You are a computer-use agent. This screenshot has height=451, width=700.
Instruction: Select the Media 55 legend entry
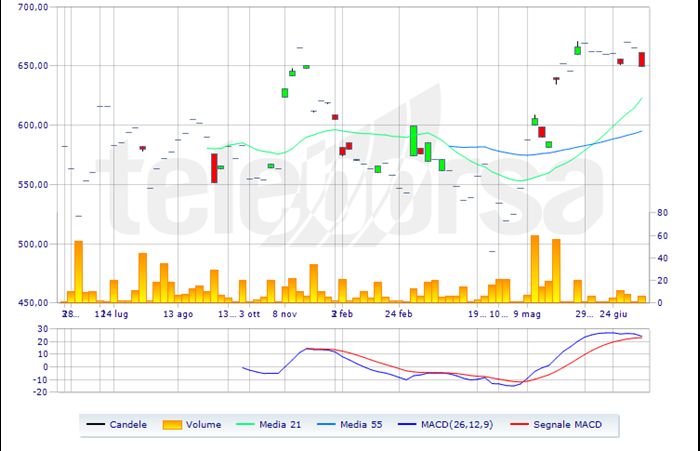pyautogui.click(x=350, y=425)
